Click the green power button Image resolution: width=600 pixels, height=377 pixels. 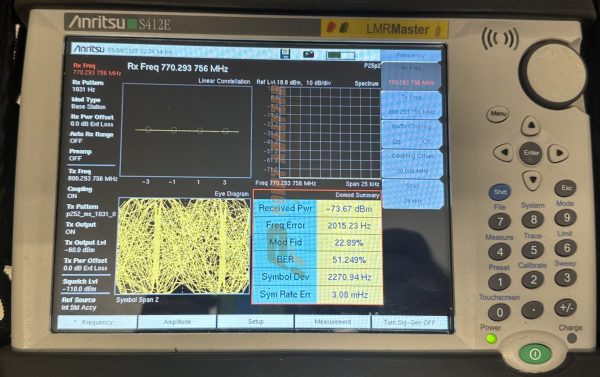coord(535,354)
